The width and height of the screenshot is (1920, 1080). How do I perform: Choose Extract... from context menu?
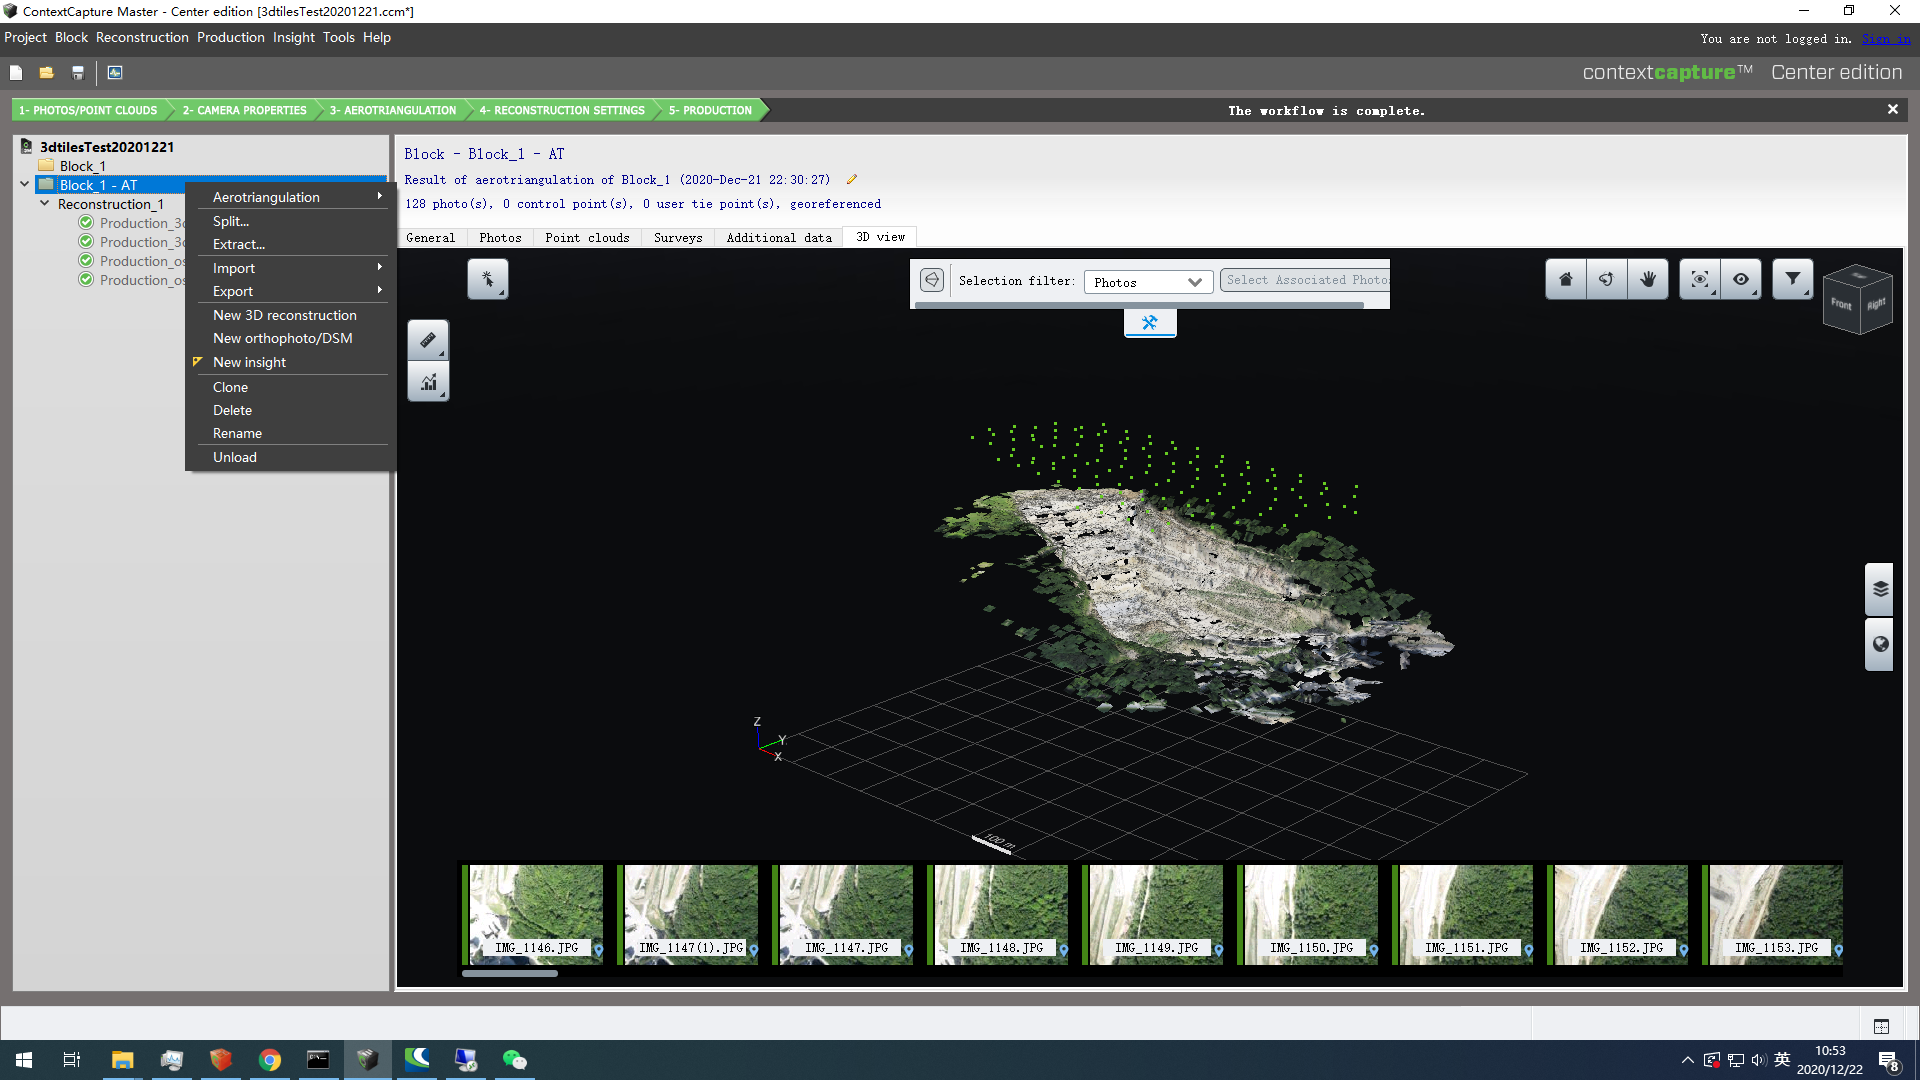[x=290, y=244]
